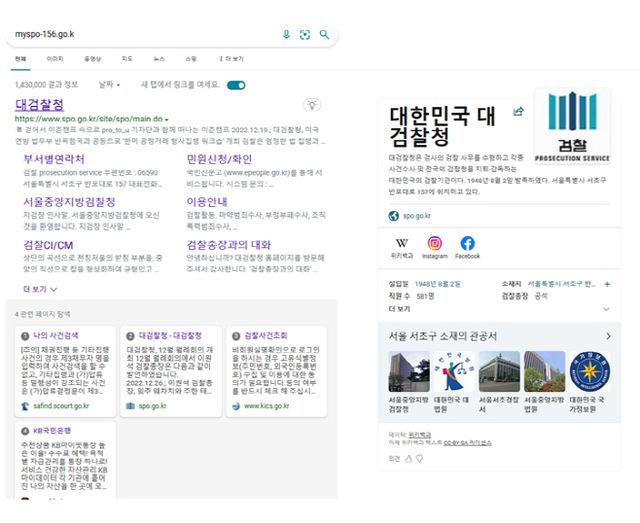
Task: Toggle the open links in new tab switch
Action: pyautogui.click(x=236, y=85)
